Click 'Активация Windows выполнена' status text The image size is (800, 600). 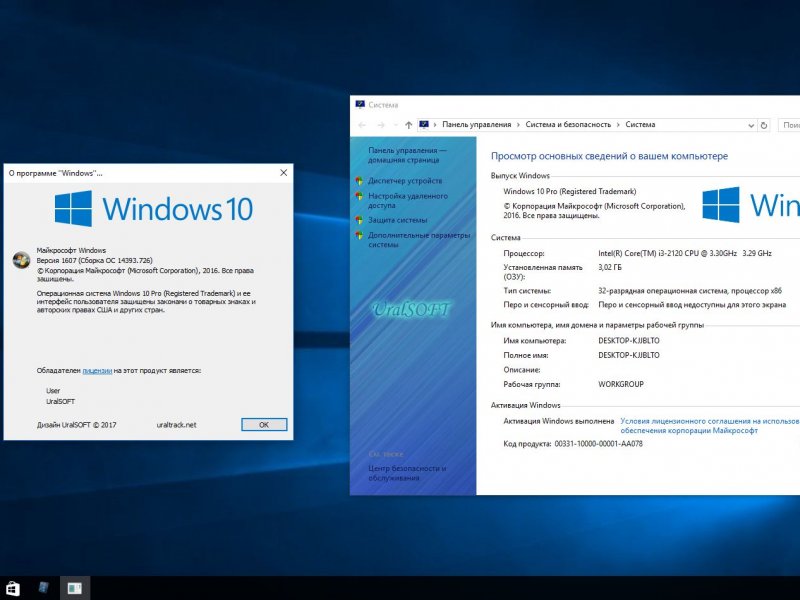559,421
